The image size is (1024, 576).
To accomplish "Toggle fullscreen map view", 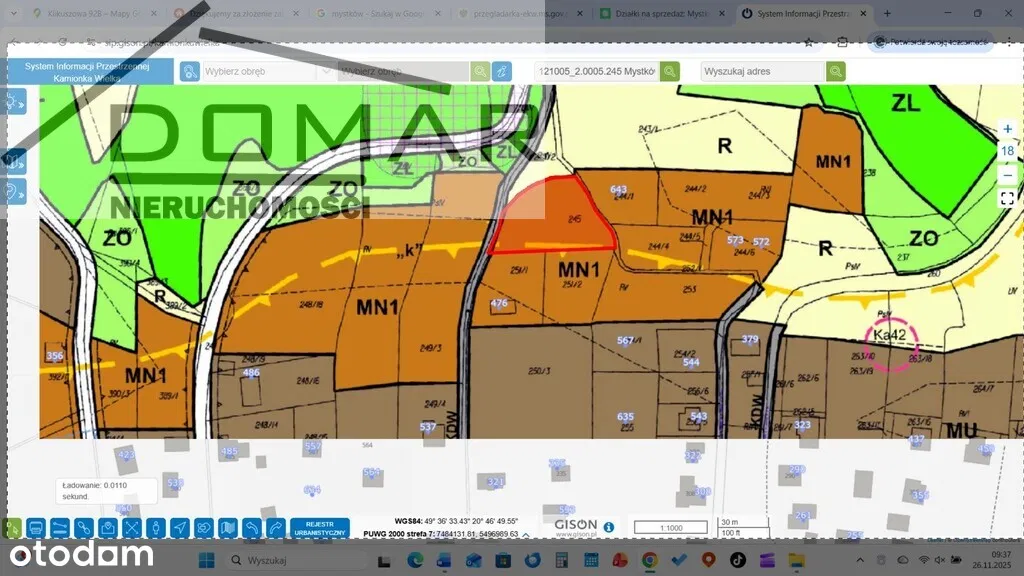I will point(1007,198).
